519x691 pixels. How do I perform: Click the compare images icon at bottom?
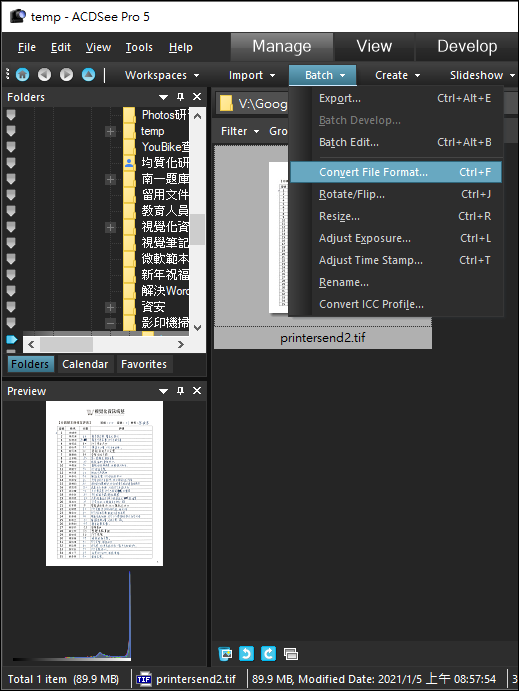[x=291, y=654]
